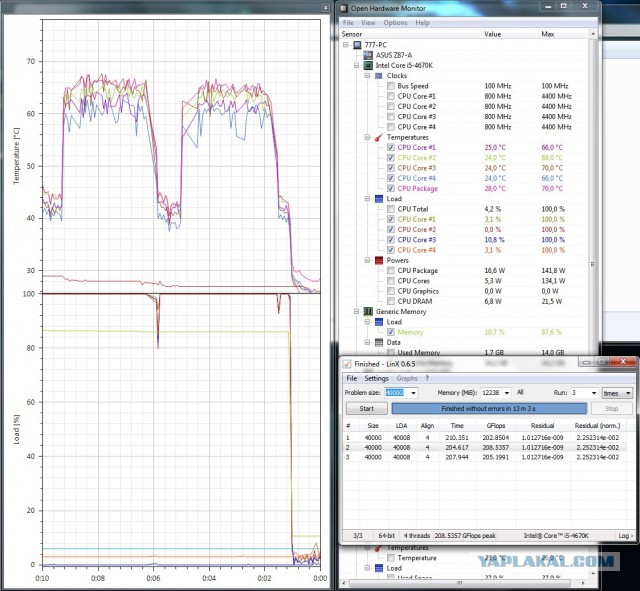This screenshot has width=640, height=591.
Task: Click the 777-PC computer icon
Action: [x=358, y=44]
